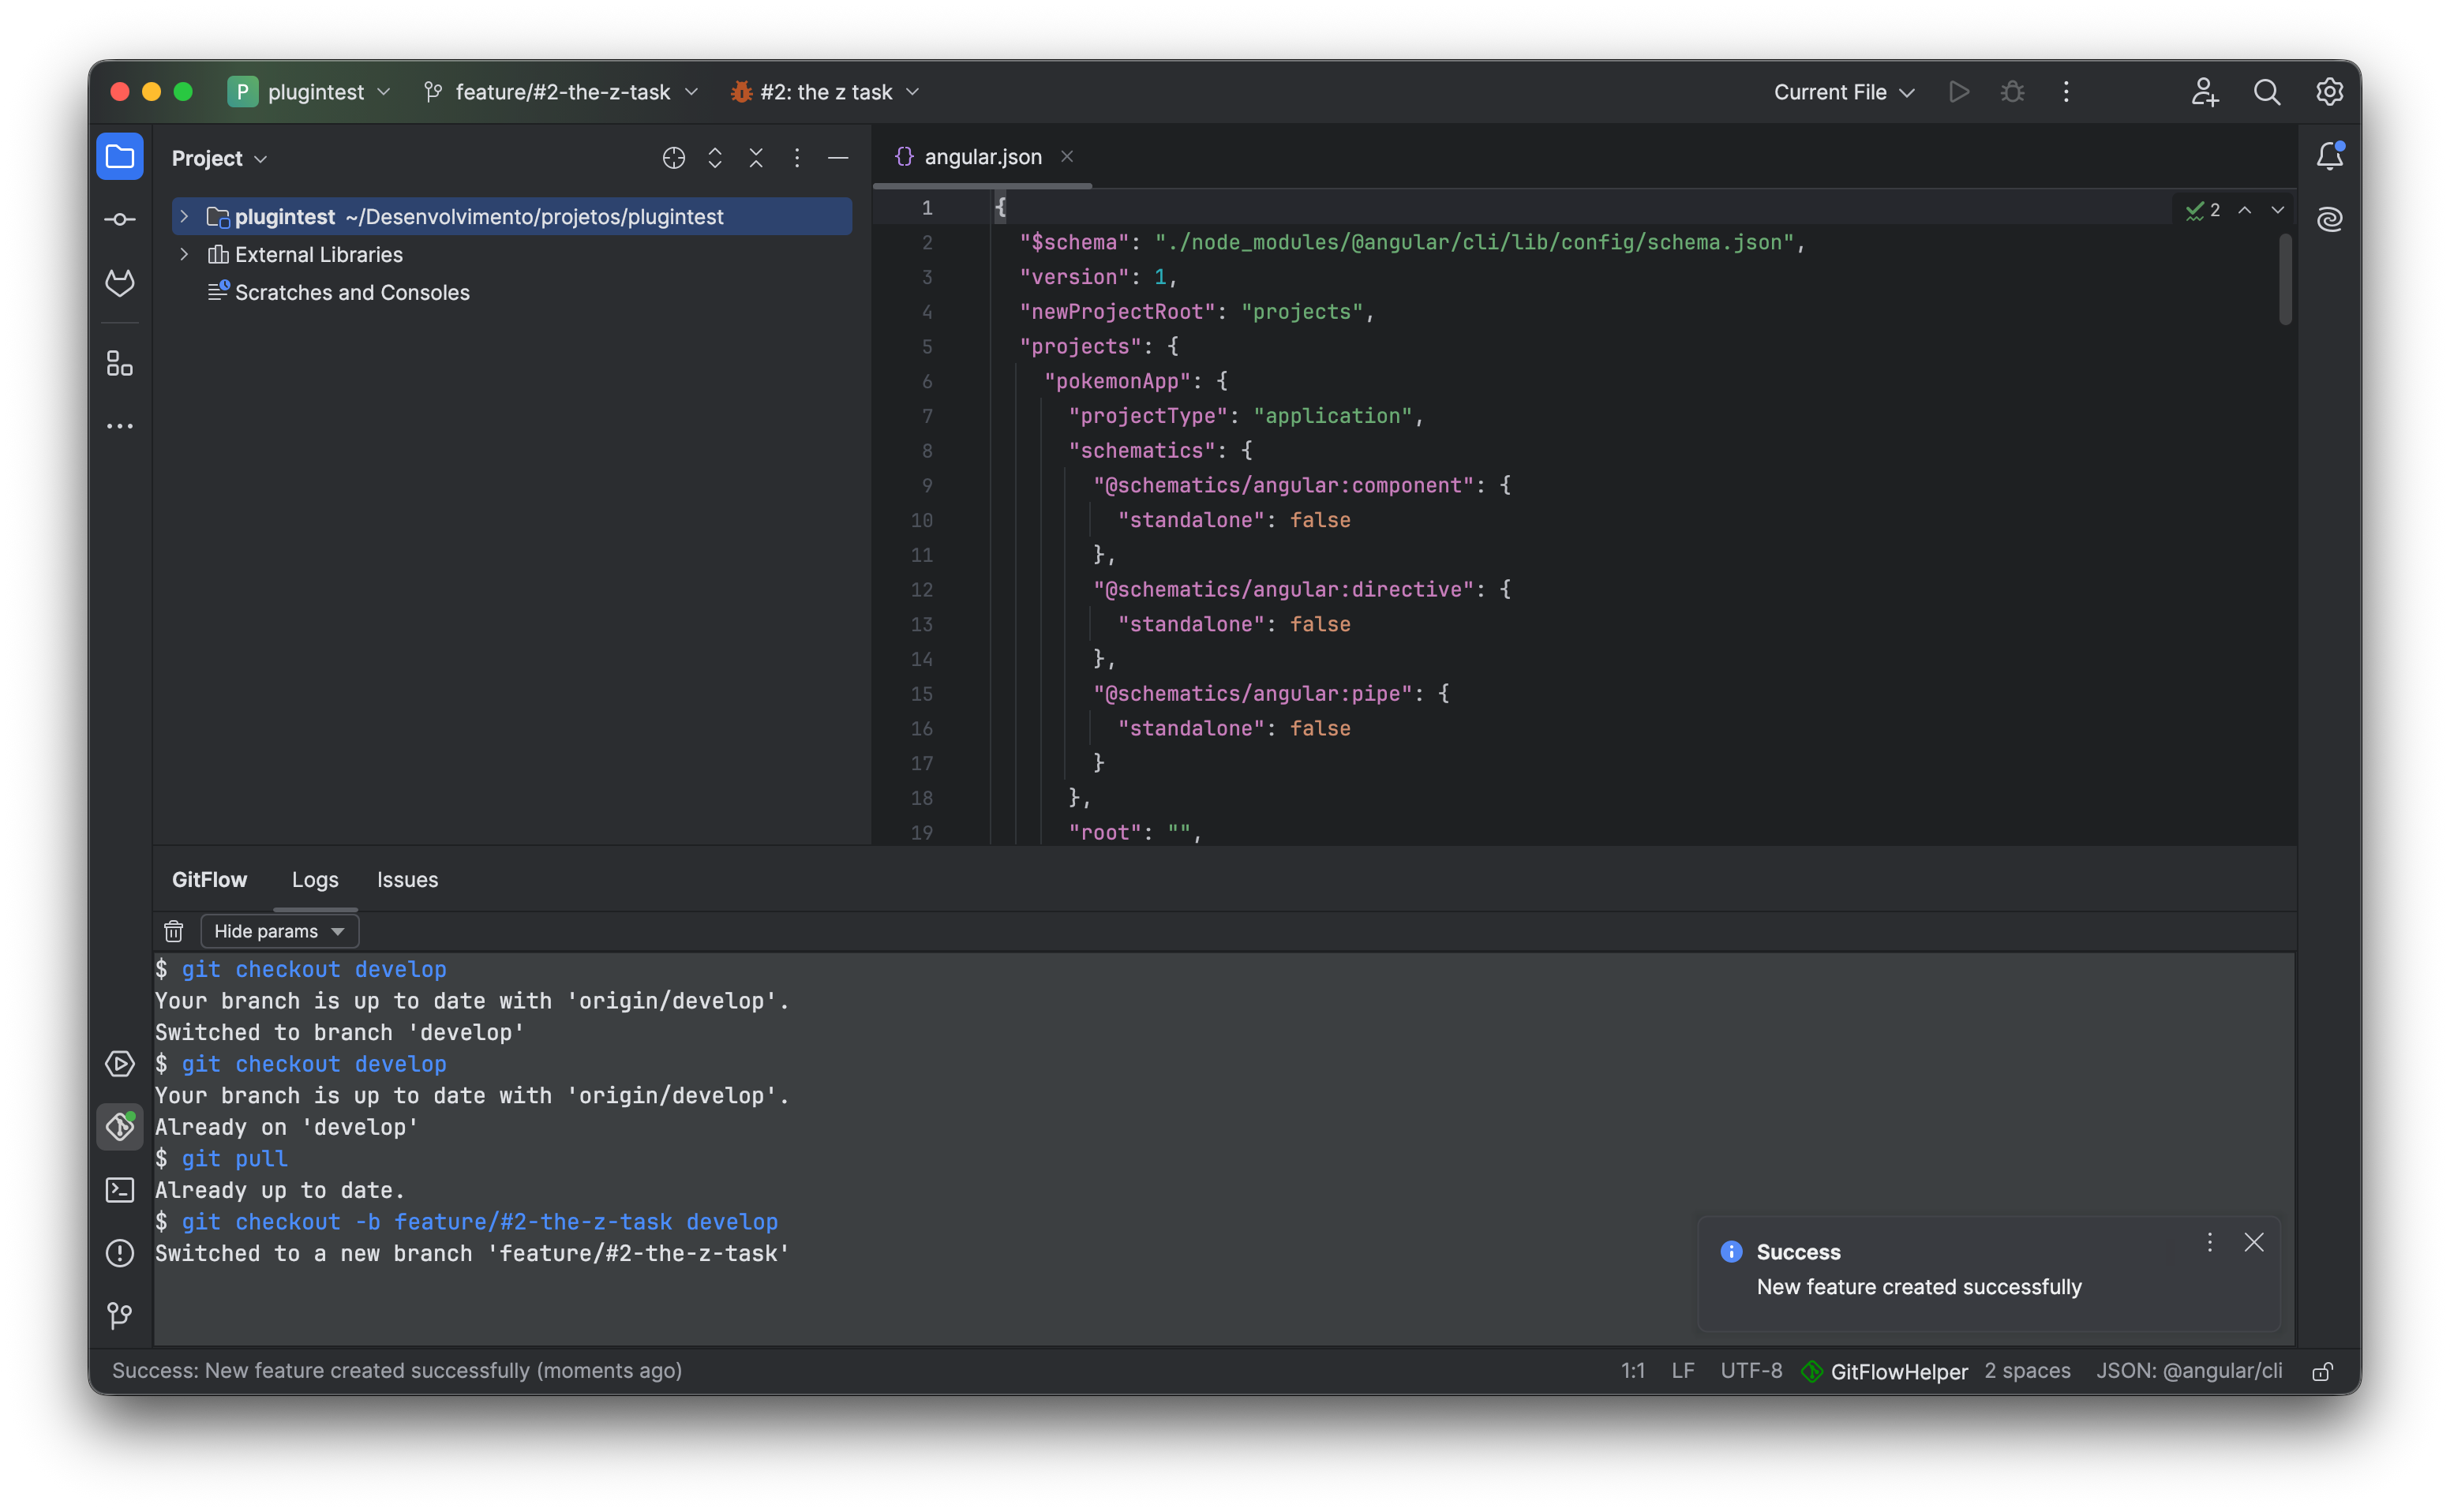Click the Select Opened File crosshair icon
Screen dimensions: 2450x1512
pyautogui.click(x=674, y=158)
